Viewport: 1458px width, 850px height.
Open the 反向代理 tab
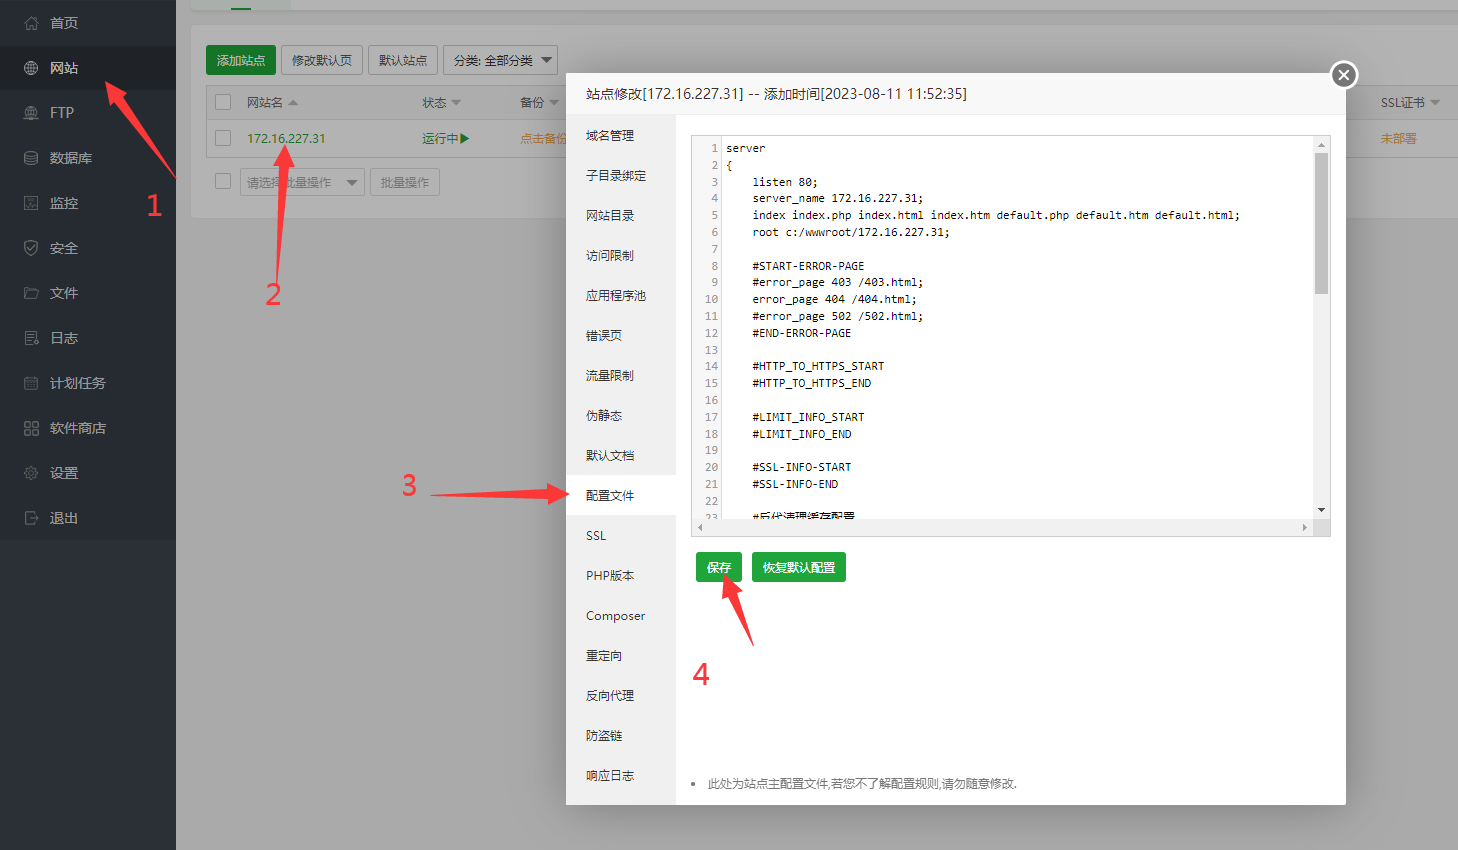(x=621, y=695)
